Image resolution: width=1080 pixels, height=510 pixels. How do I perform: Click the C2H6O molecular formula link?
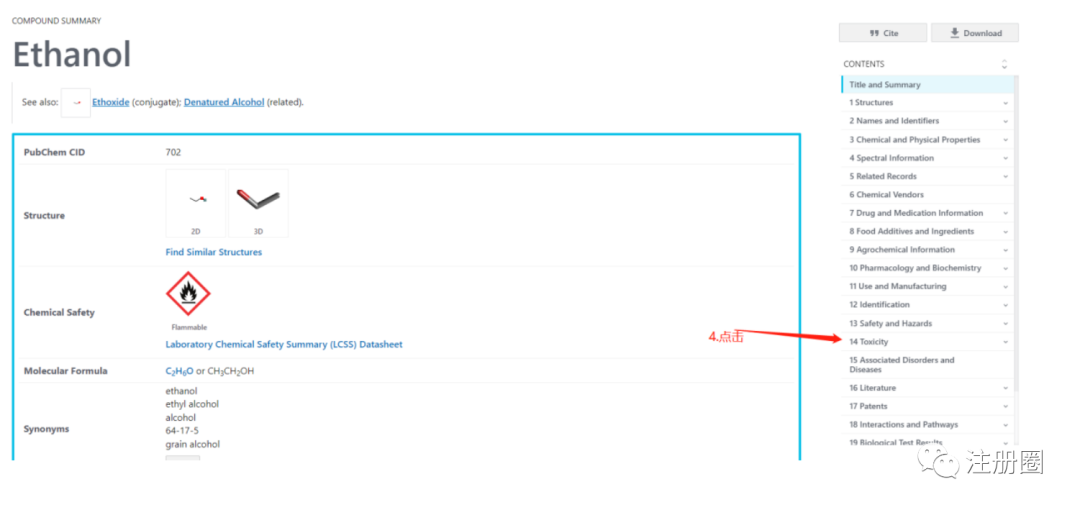point(179,371)
